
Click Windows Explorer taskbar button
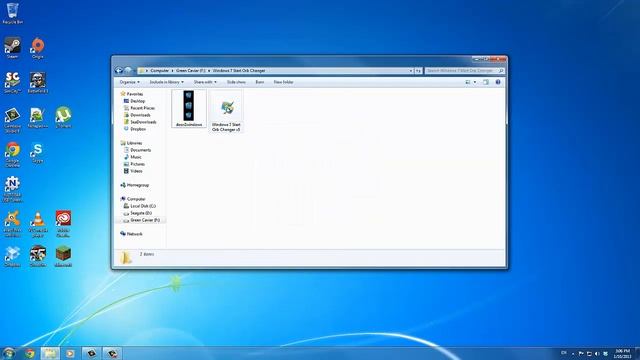[50, 353]
